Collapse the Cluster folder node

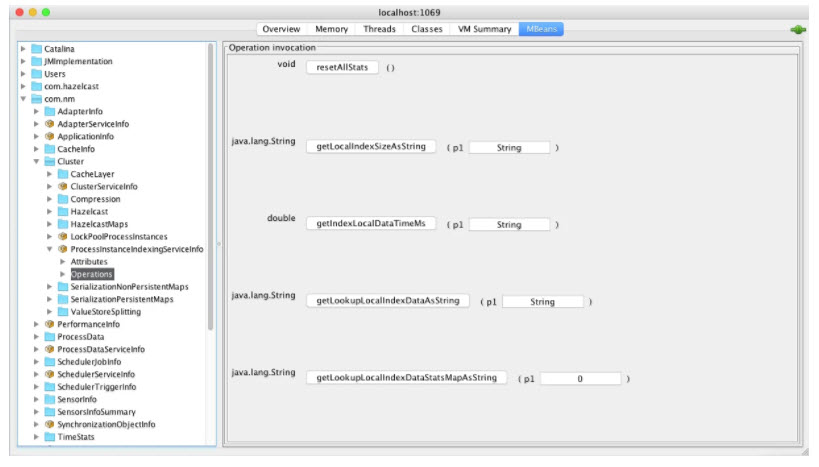click(36, 162)
